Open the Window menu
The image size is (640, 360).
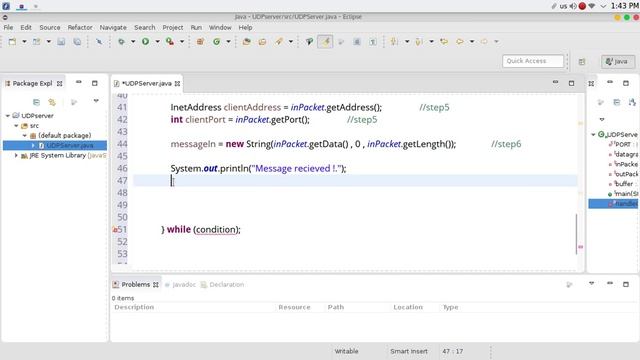220,27
